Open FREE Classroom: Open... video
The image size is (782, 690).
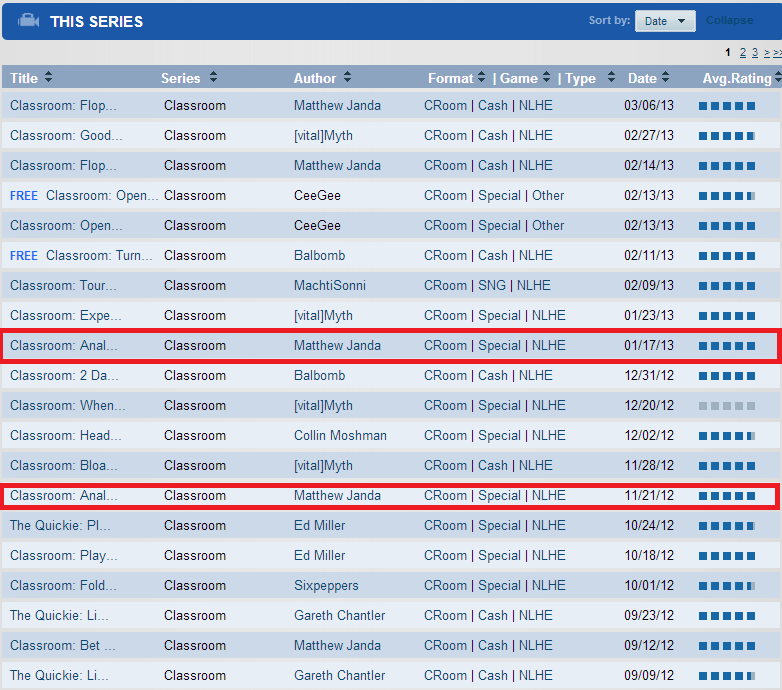(x=102, y=195)
